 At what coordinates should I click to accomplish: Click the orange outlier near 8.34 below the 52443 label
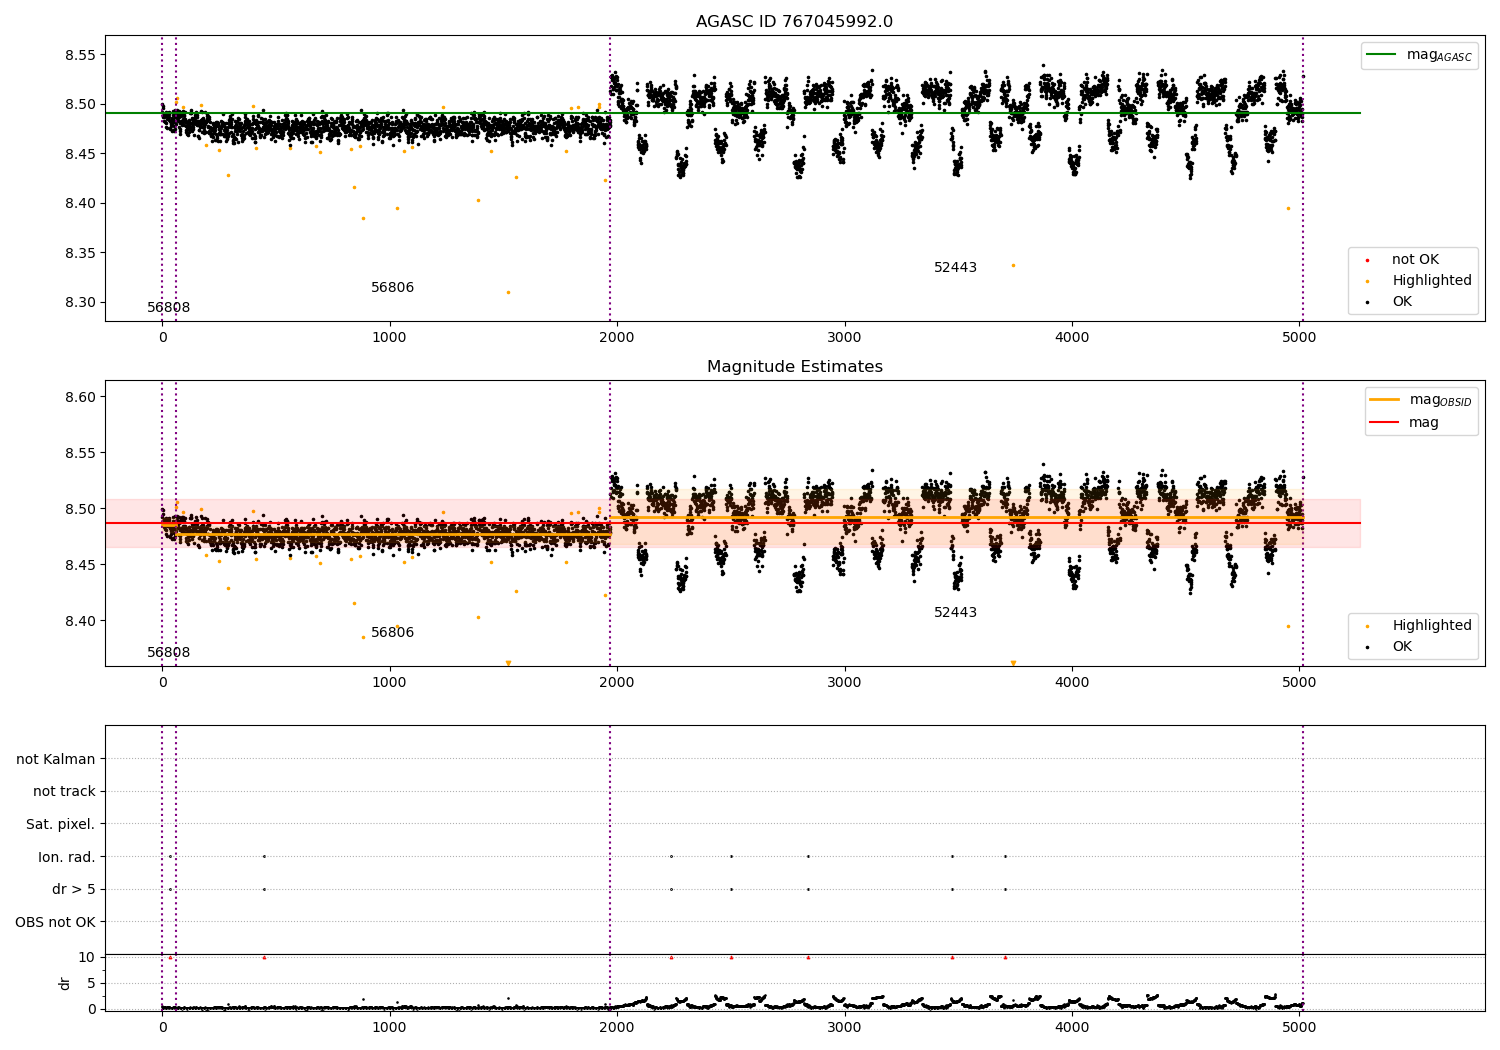point(1013,265)
